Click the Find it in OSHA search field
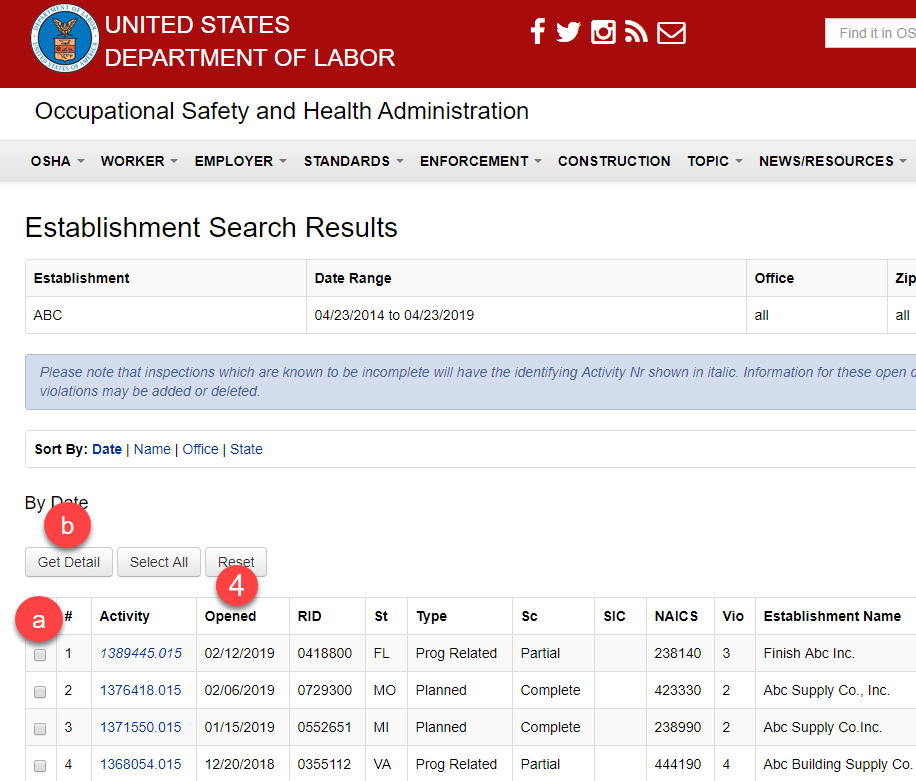916x781 pixels. pyautogui.click(x=874, y=32)
